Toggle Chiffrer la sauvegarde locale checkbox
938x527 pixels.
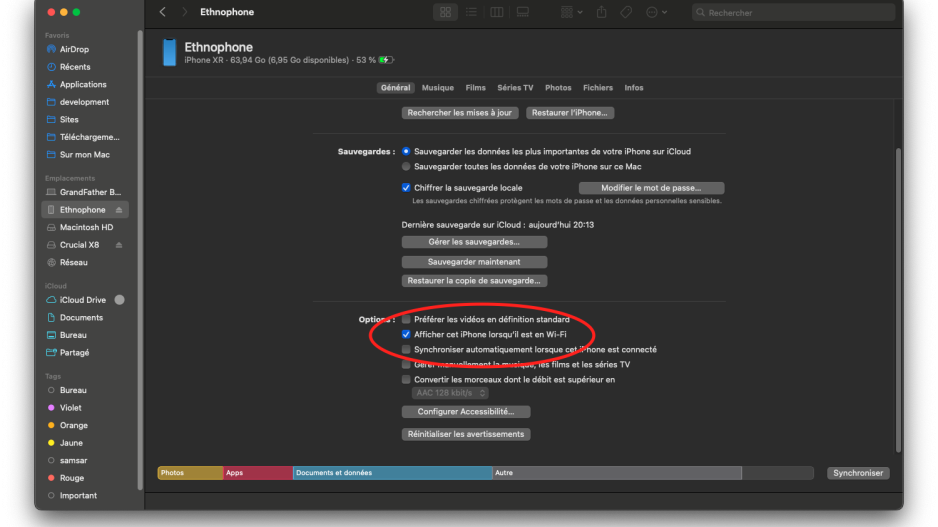(x=406, y=188)
